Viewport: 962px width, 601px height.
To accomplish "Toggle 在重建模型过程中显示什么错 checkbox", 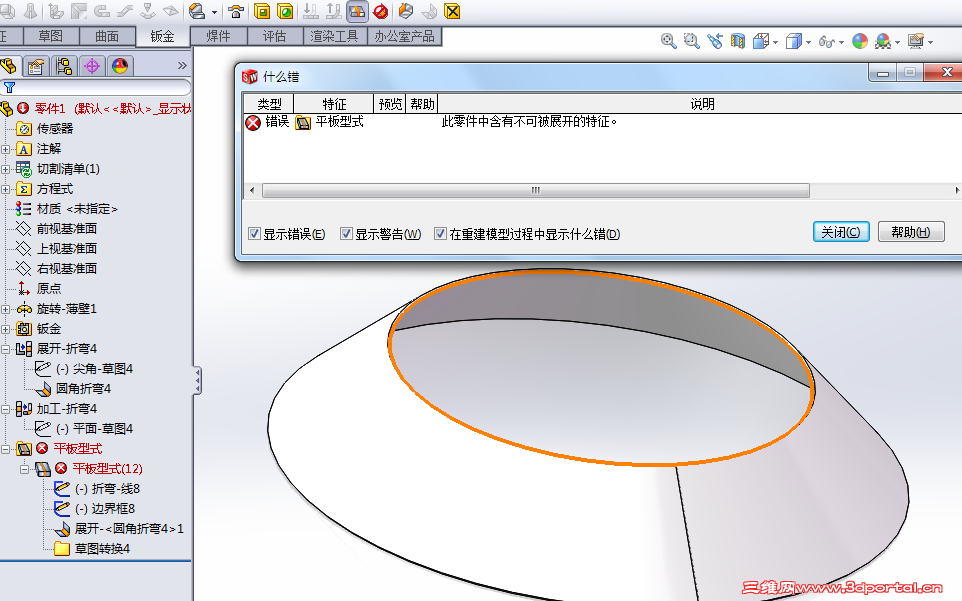I will point(440,234).
